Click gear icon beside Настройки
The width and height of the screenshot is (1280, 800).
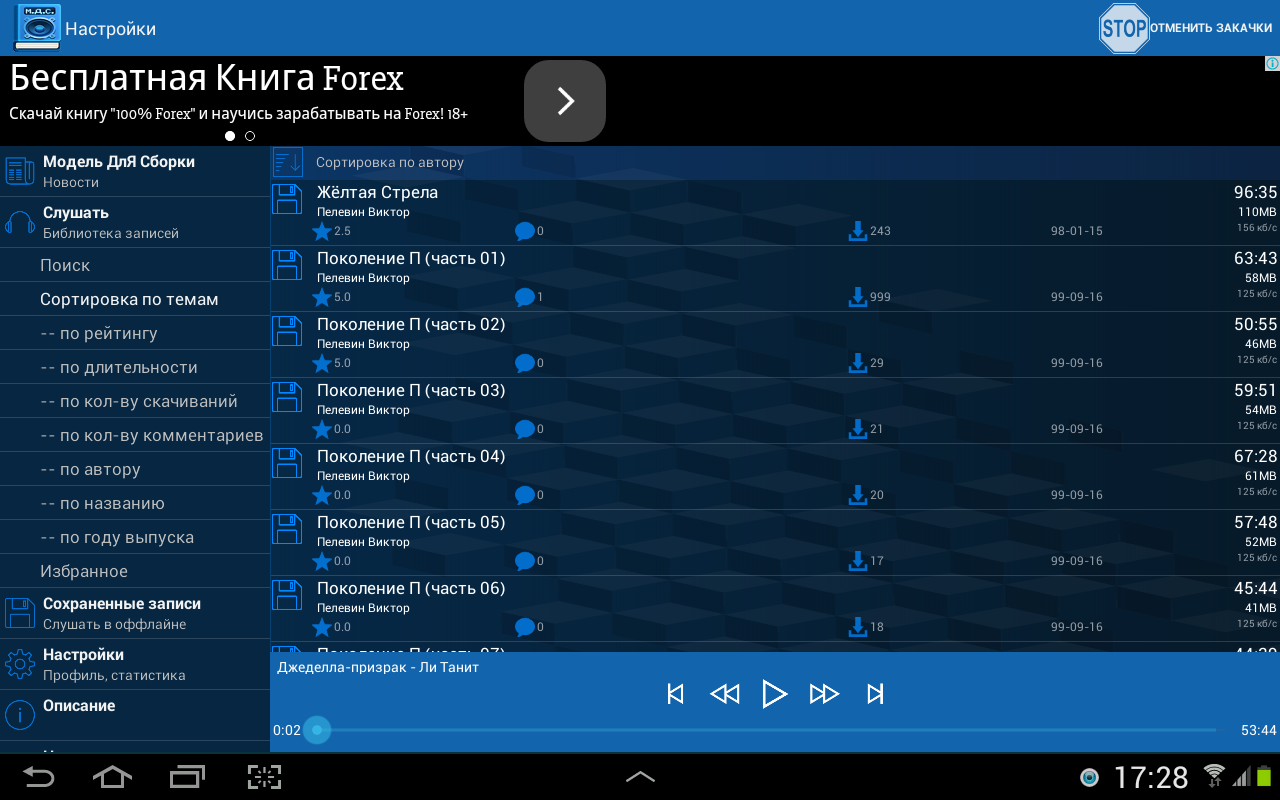[20, 664]
